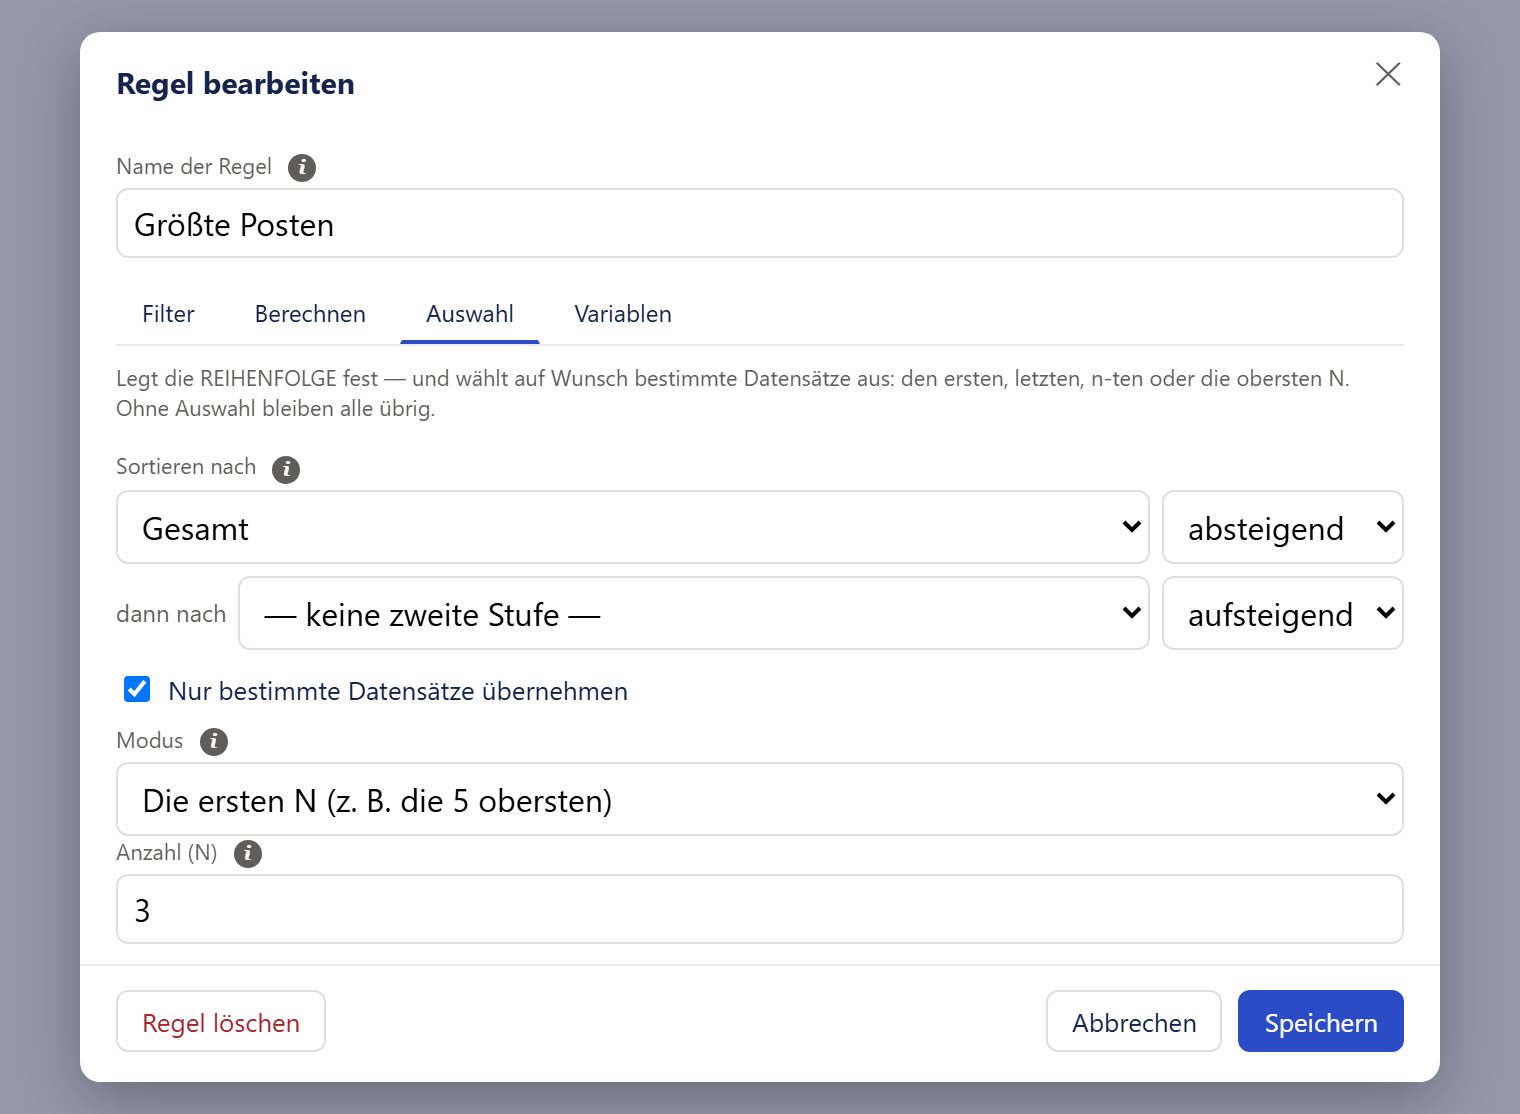The image size is (1520, 1114).
Task: Switch to the Berechnen tab
Action: 310,314
